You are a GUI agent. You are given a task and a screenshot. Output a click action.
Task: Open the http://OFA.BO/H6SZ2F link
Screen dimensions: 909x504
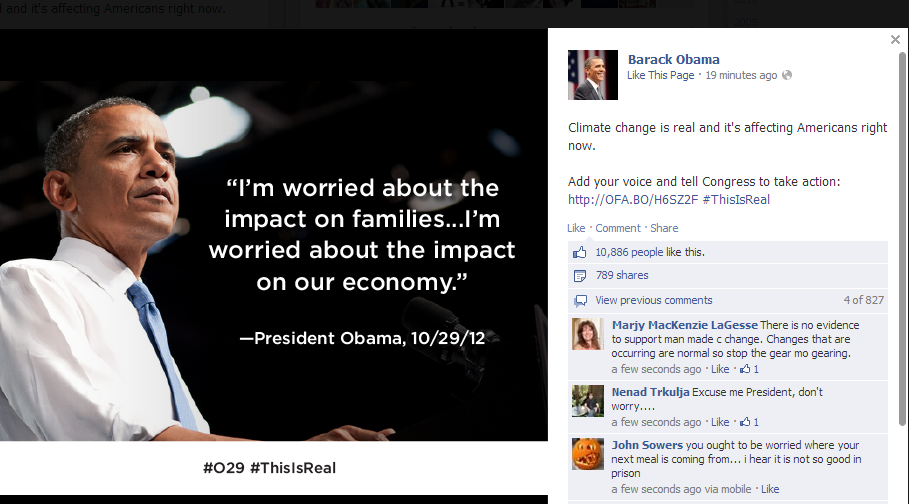633,200
